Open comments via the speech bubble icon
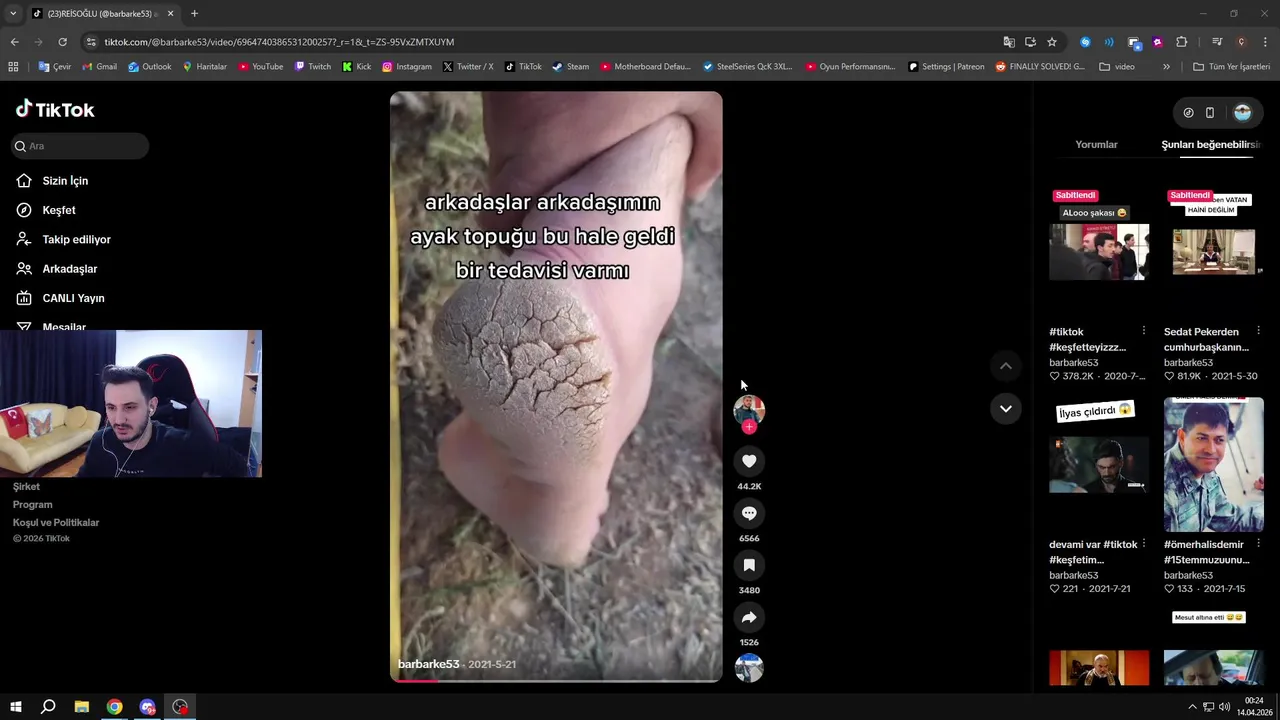1280x720 pixels. pyautogui.click(x=749, y=513)
